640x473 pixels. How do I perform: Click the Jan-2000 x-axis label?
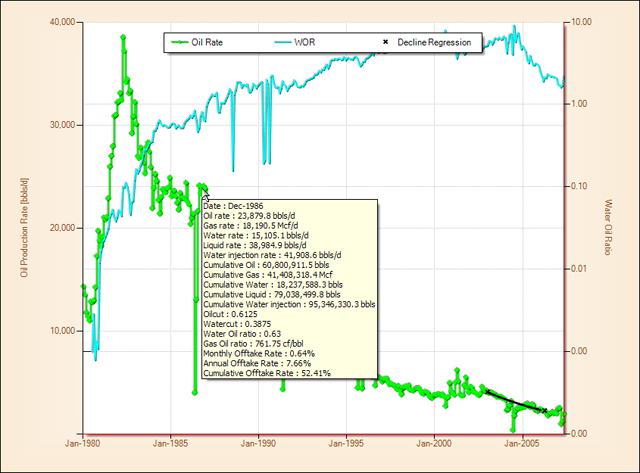[435, 441]
